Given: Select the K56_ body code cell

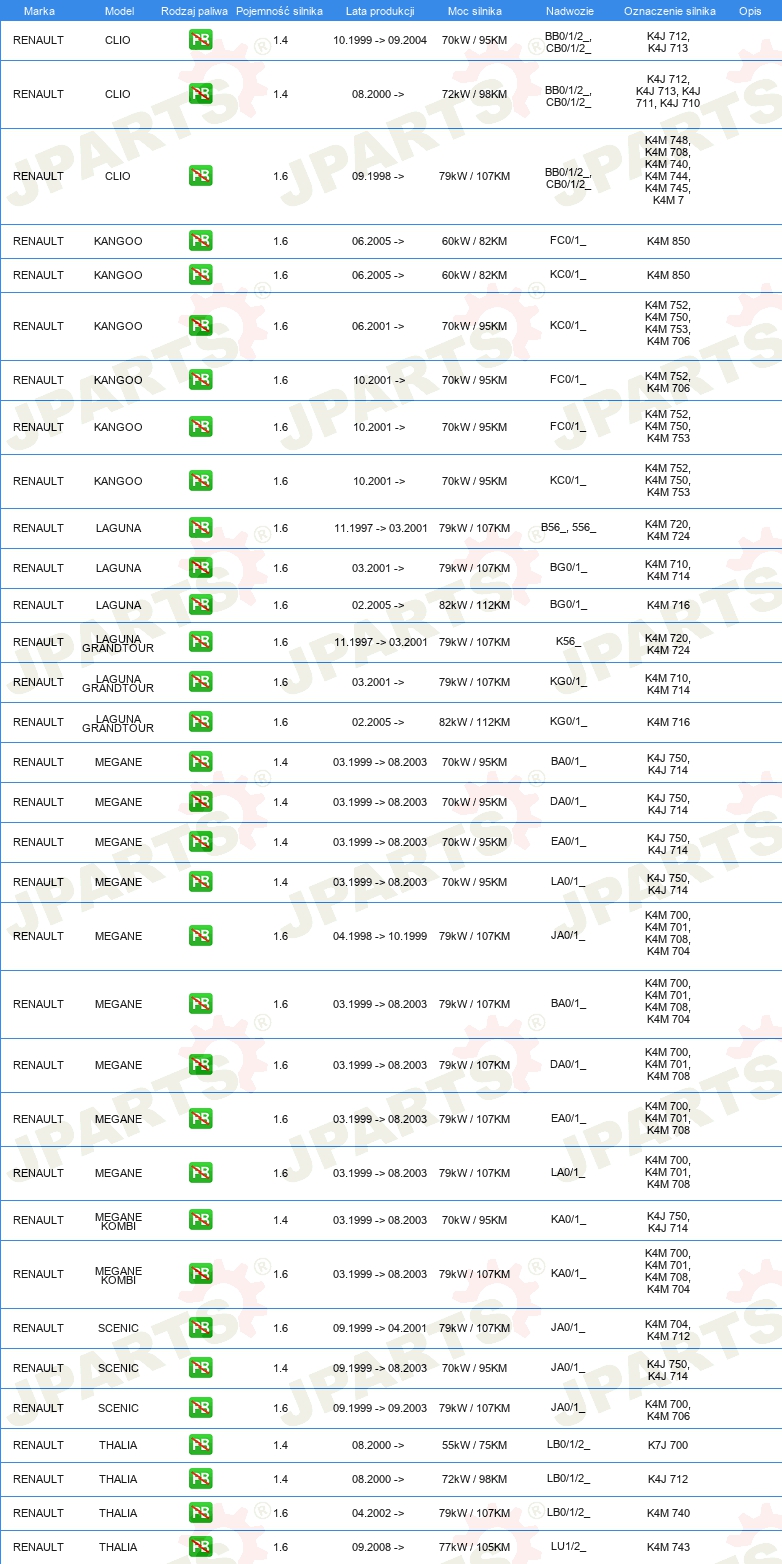Looking at the screenshot, I should click(x=568, y=642).
